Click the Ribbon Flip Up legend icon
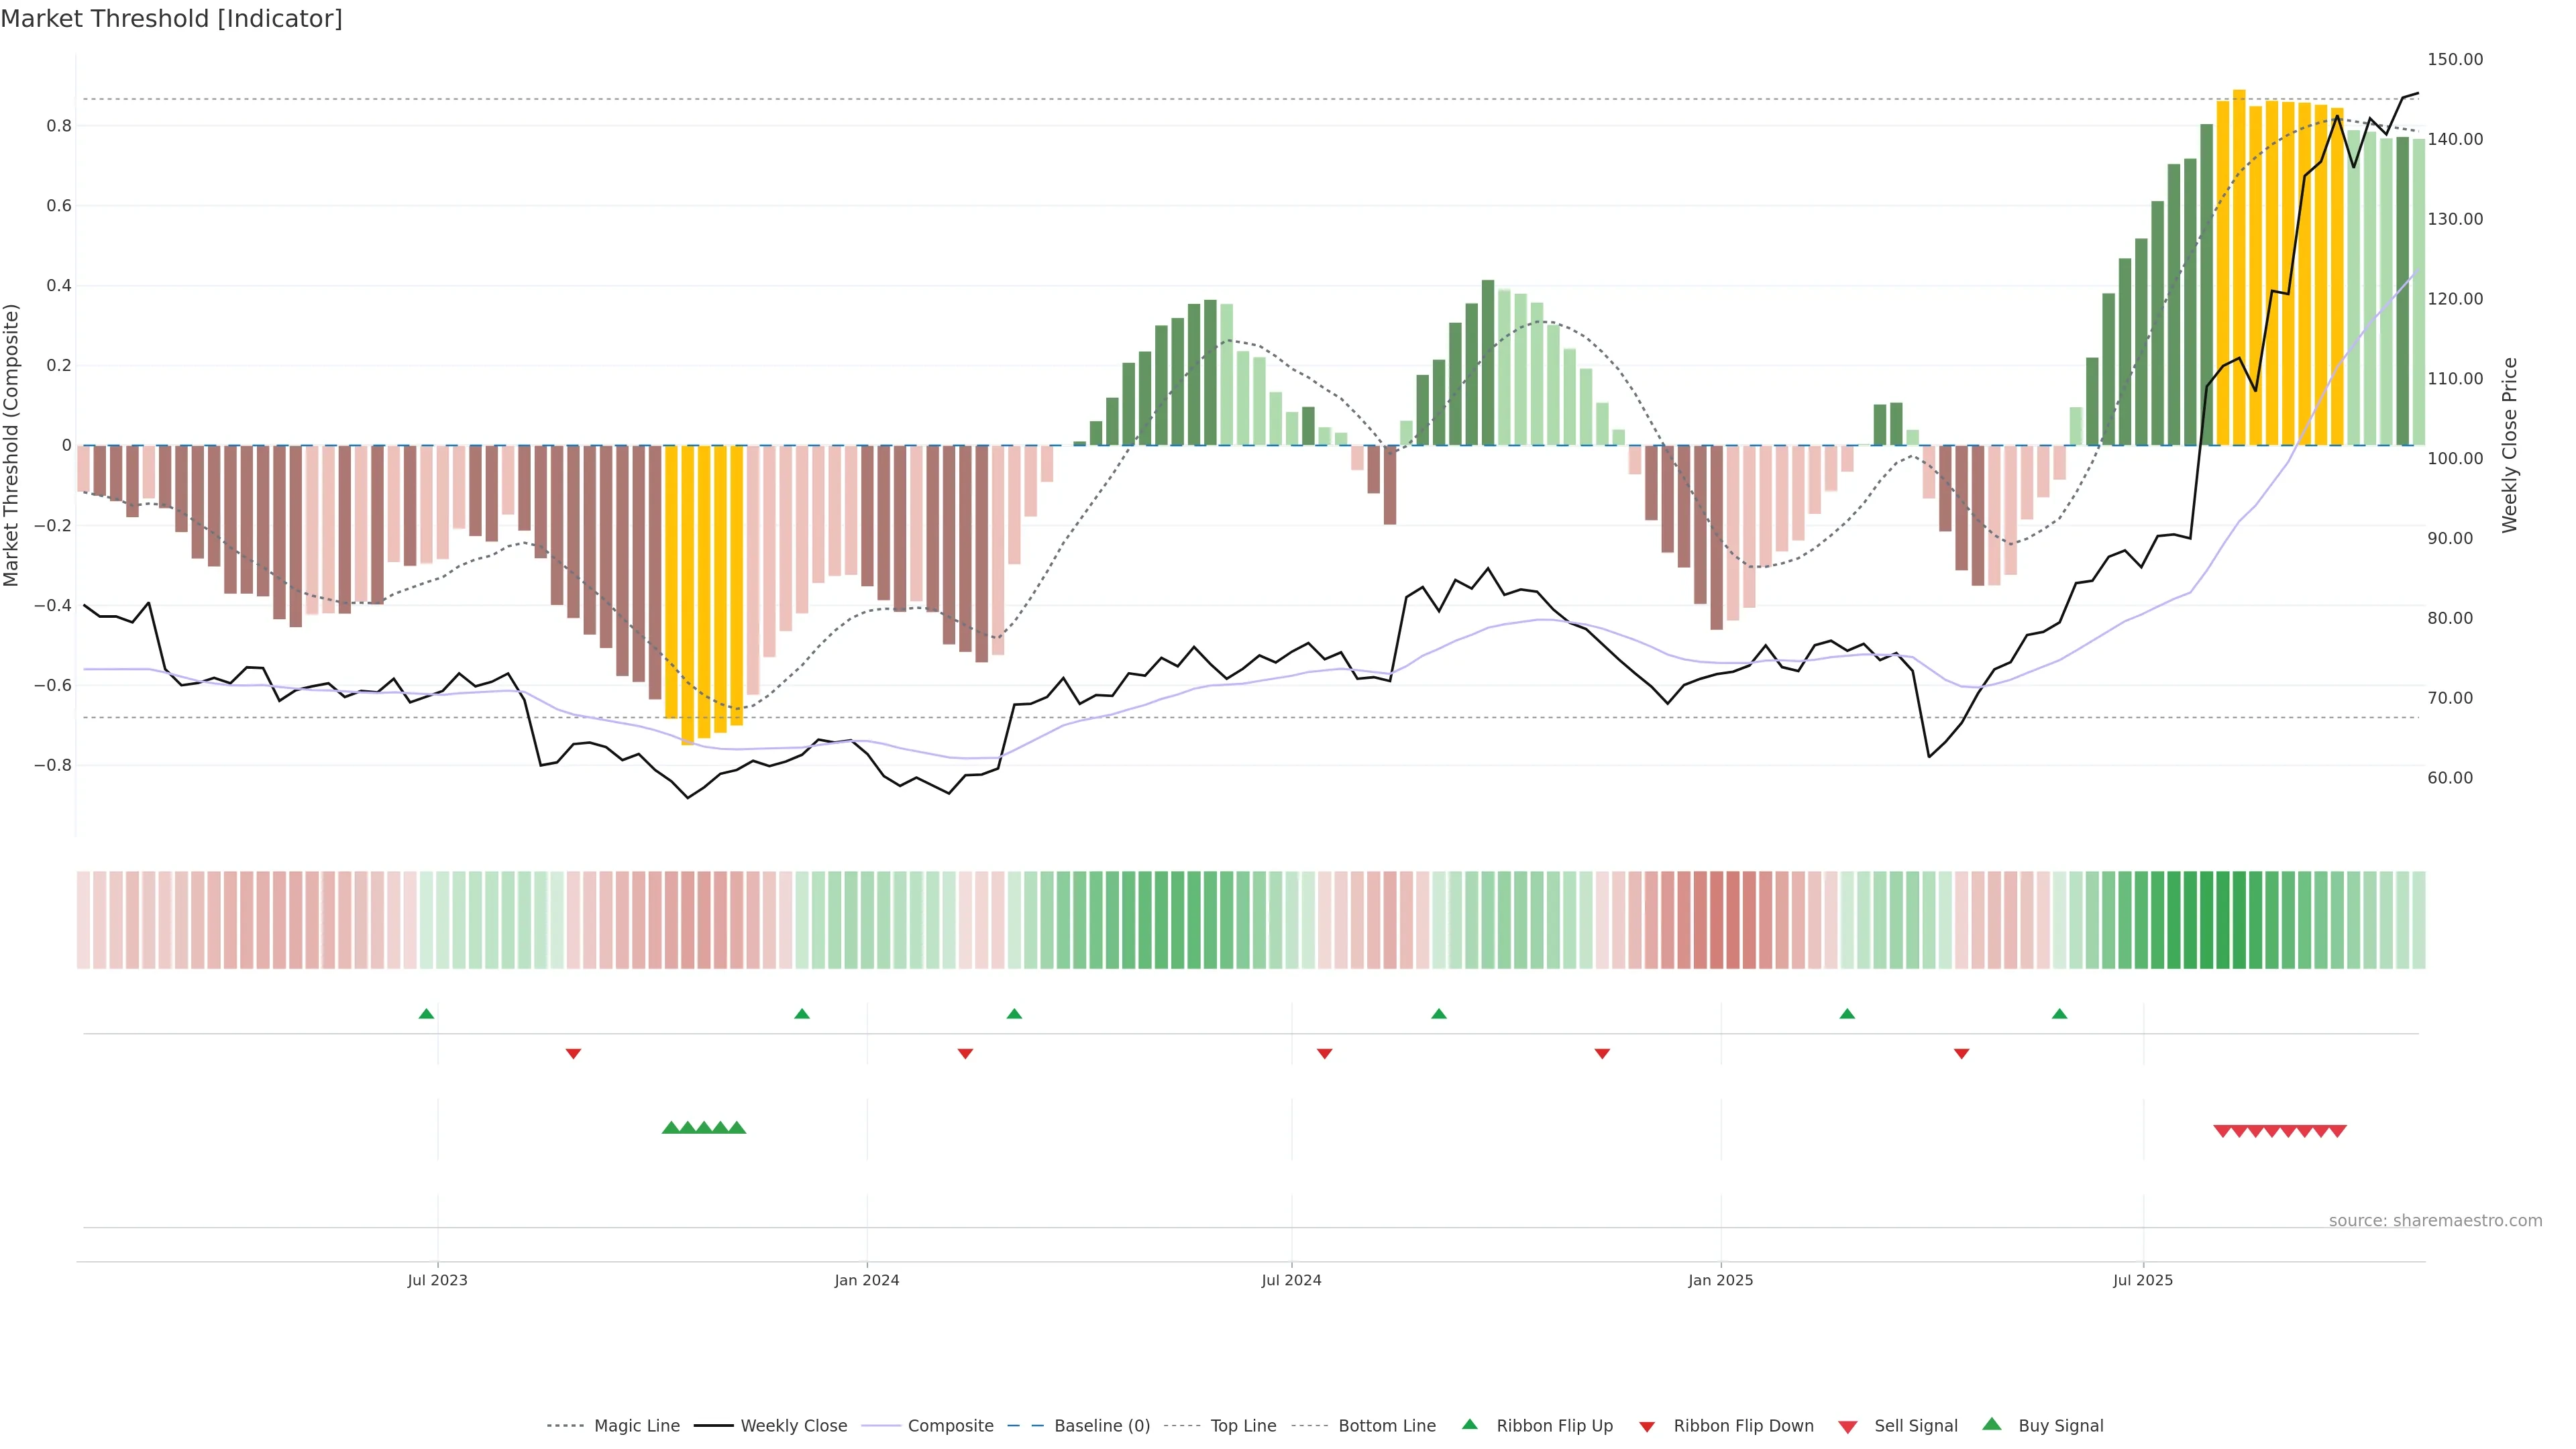This screenshot has height=1449, width=2576. (1470, 1425)
